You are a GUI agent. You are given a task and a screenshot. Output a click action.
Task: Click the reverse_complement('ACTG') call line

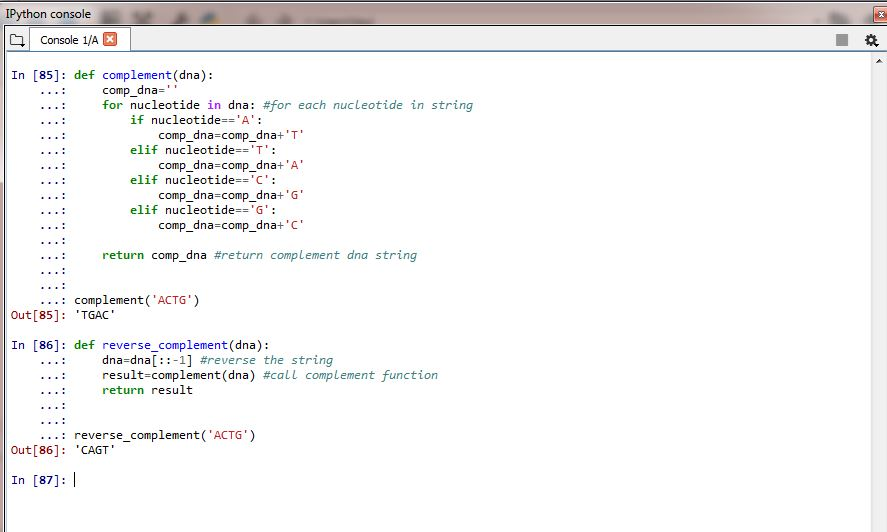[x=165, y=435]
